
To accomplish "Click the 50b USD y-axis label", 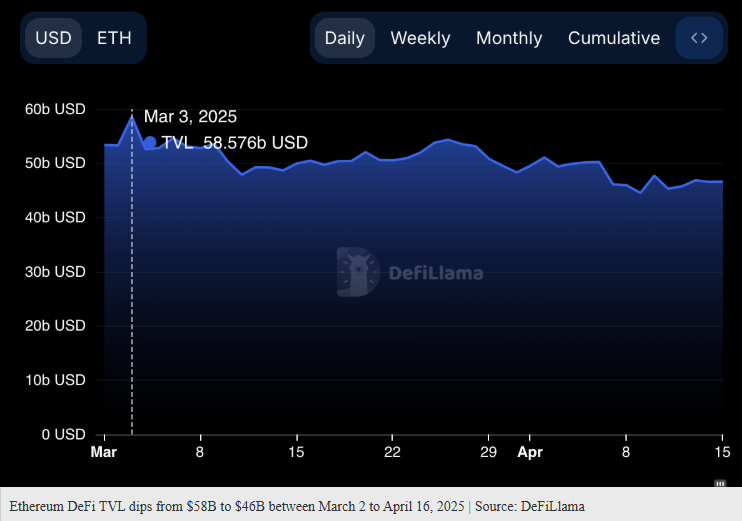I will pyautogui.click(x=55, y=163).
